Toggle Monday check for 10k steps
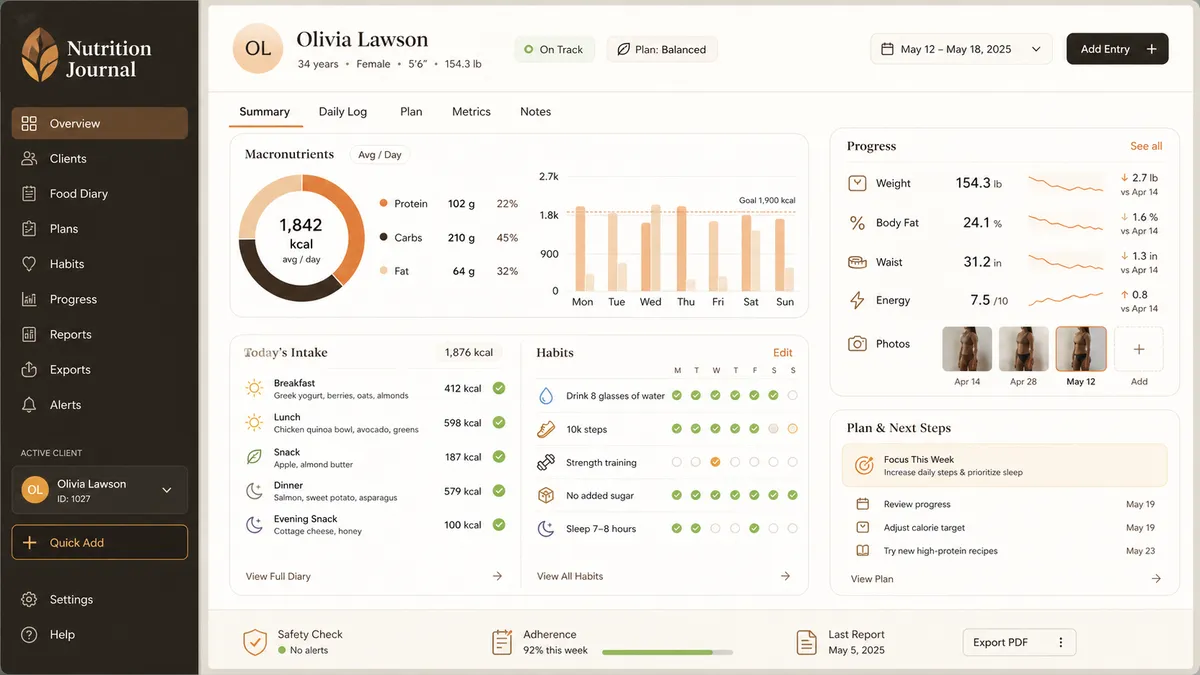The width and height of the screenshot is (1200, 675). click(x=677, y=429)
